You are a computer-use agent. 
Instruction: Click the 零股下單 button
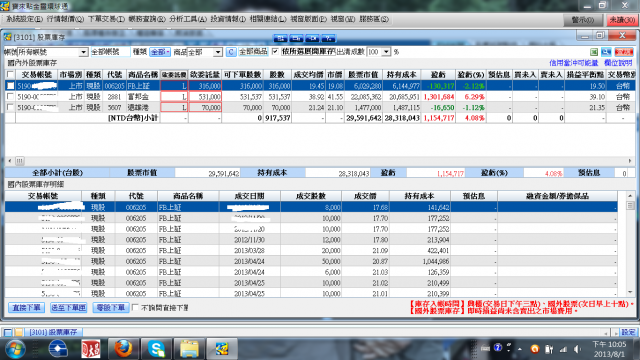111,307
